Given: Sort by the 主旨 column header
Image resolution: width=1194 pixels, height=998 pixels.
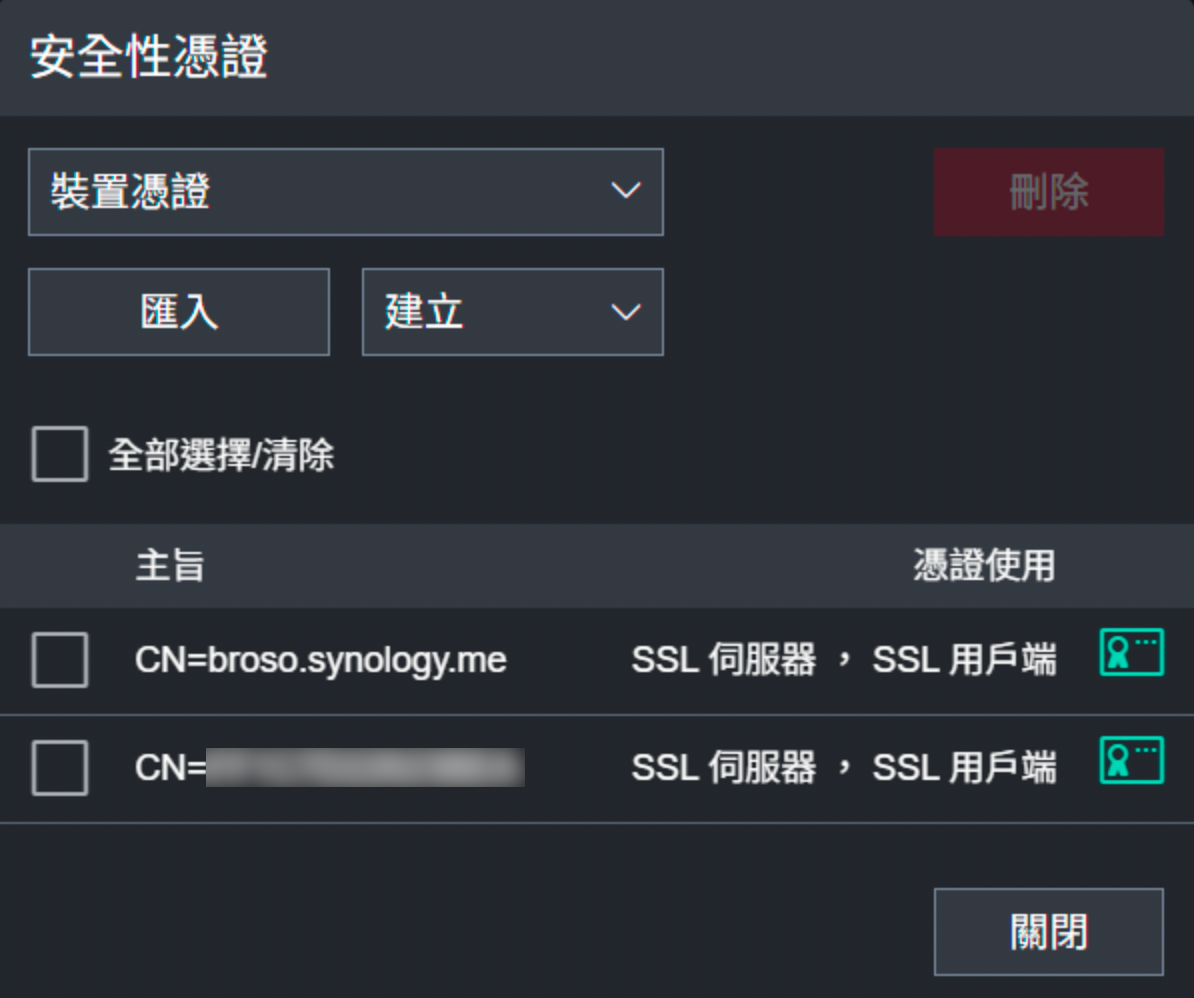Looking at the screenshot, I should click(170, 566).
